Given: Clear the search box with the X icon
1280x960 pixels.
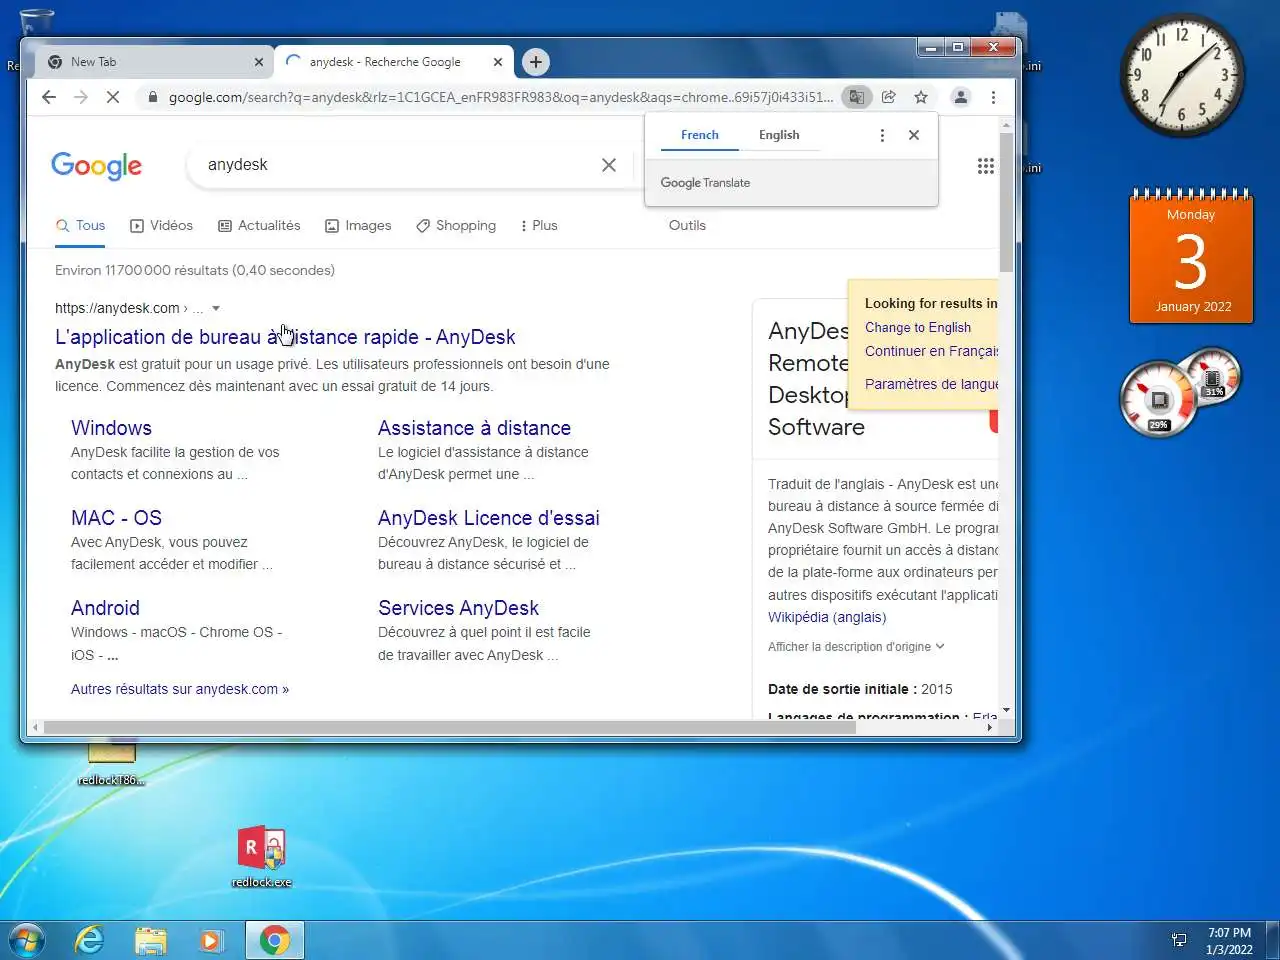Looking at the screenshot, I should (609, 165).
